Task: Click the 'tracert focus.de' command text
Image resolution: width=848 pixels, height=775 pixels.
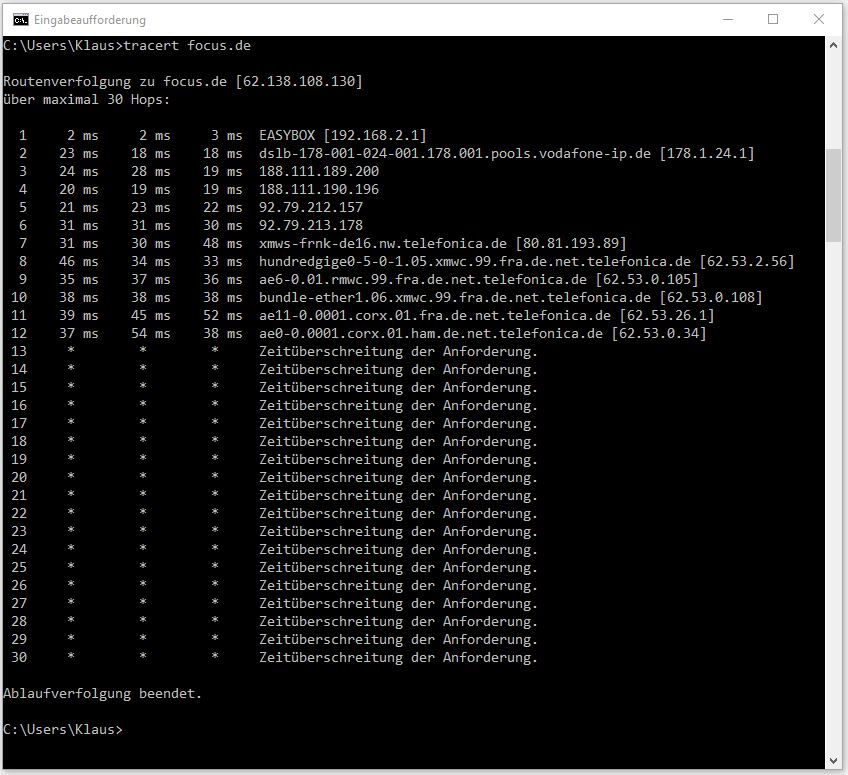Action: click(x=187, y=45)
